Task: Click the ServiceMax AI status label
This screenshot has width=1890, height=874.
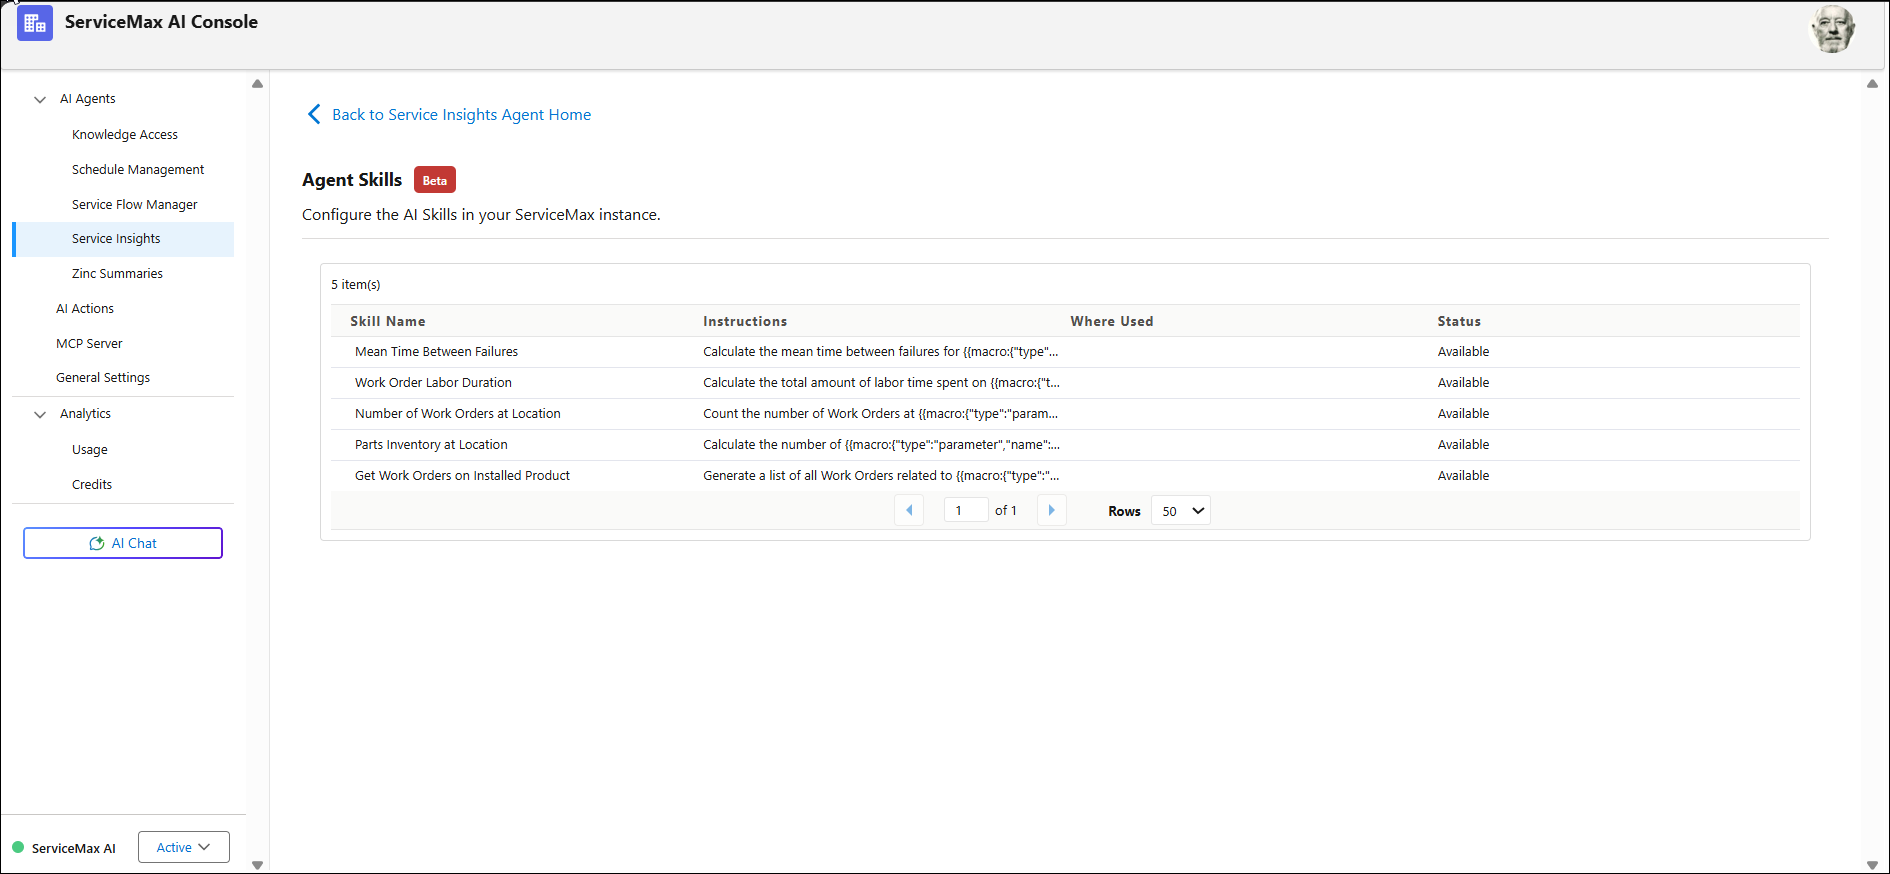Action: 74,848
